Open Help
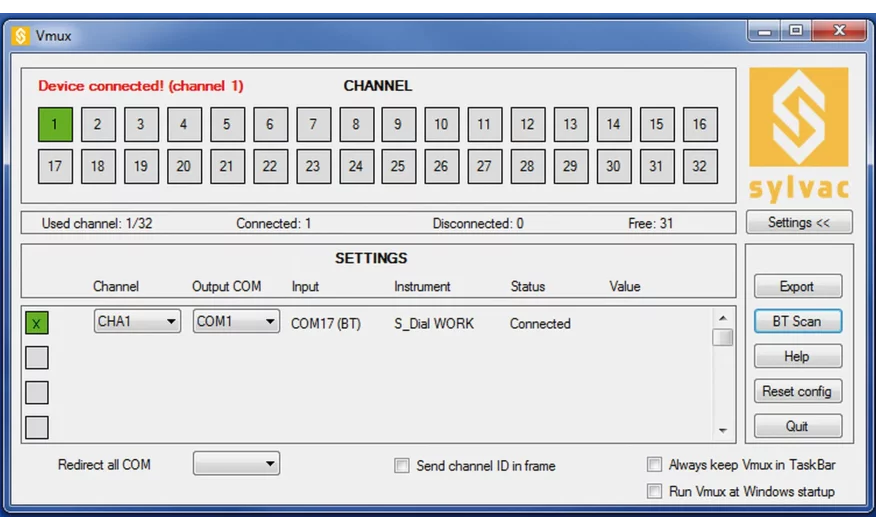Screen dimensions: 876x530 click(x=798, y=356)
